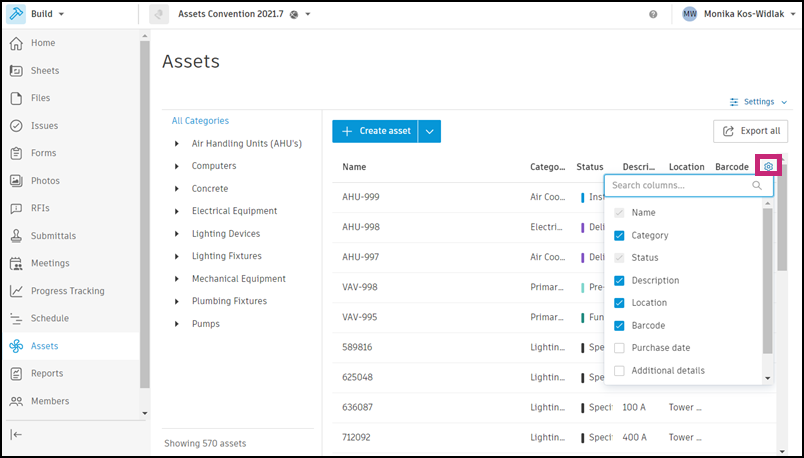The height and width of the screenshot is (458, 804).
Task: Check the Purchase date column checkbox
Action: click(619, 348)
